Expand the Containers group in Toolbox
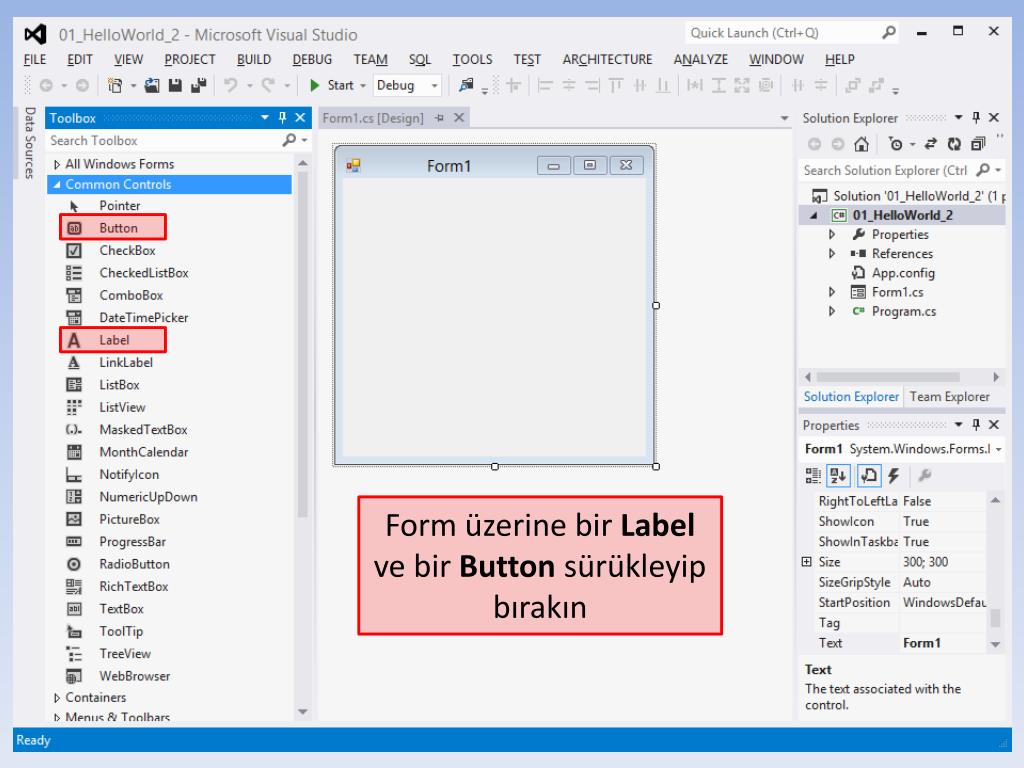This screenshot has height=768, width=1024. [x=57, y=697]
